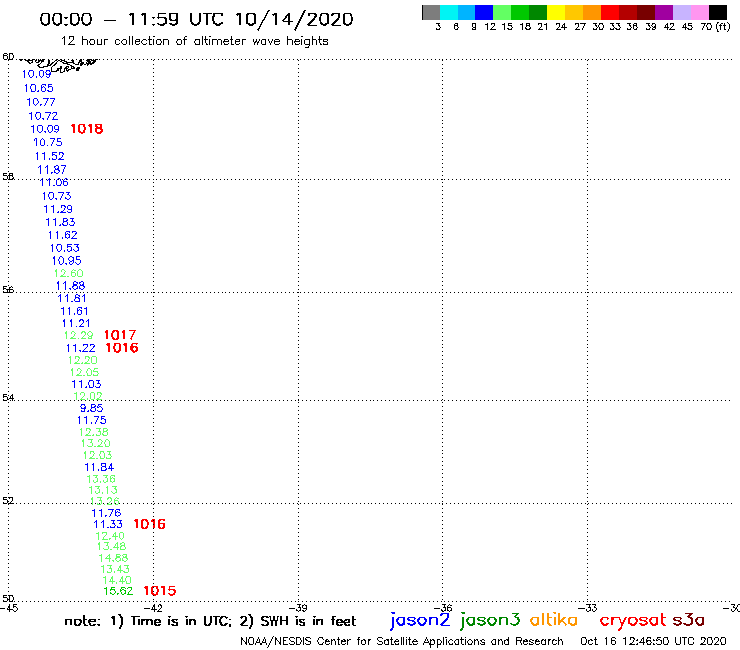Click the wave height value 12.29
This screenshot has height=650, width=740.
79,335
